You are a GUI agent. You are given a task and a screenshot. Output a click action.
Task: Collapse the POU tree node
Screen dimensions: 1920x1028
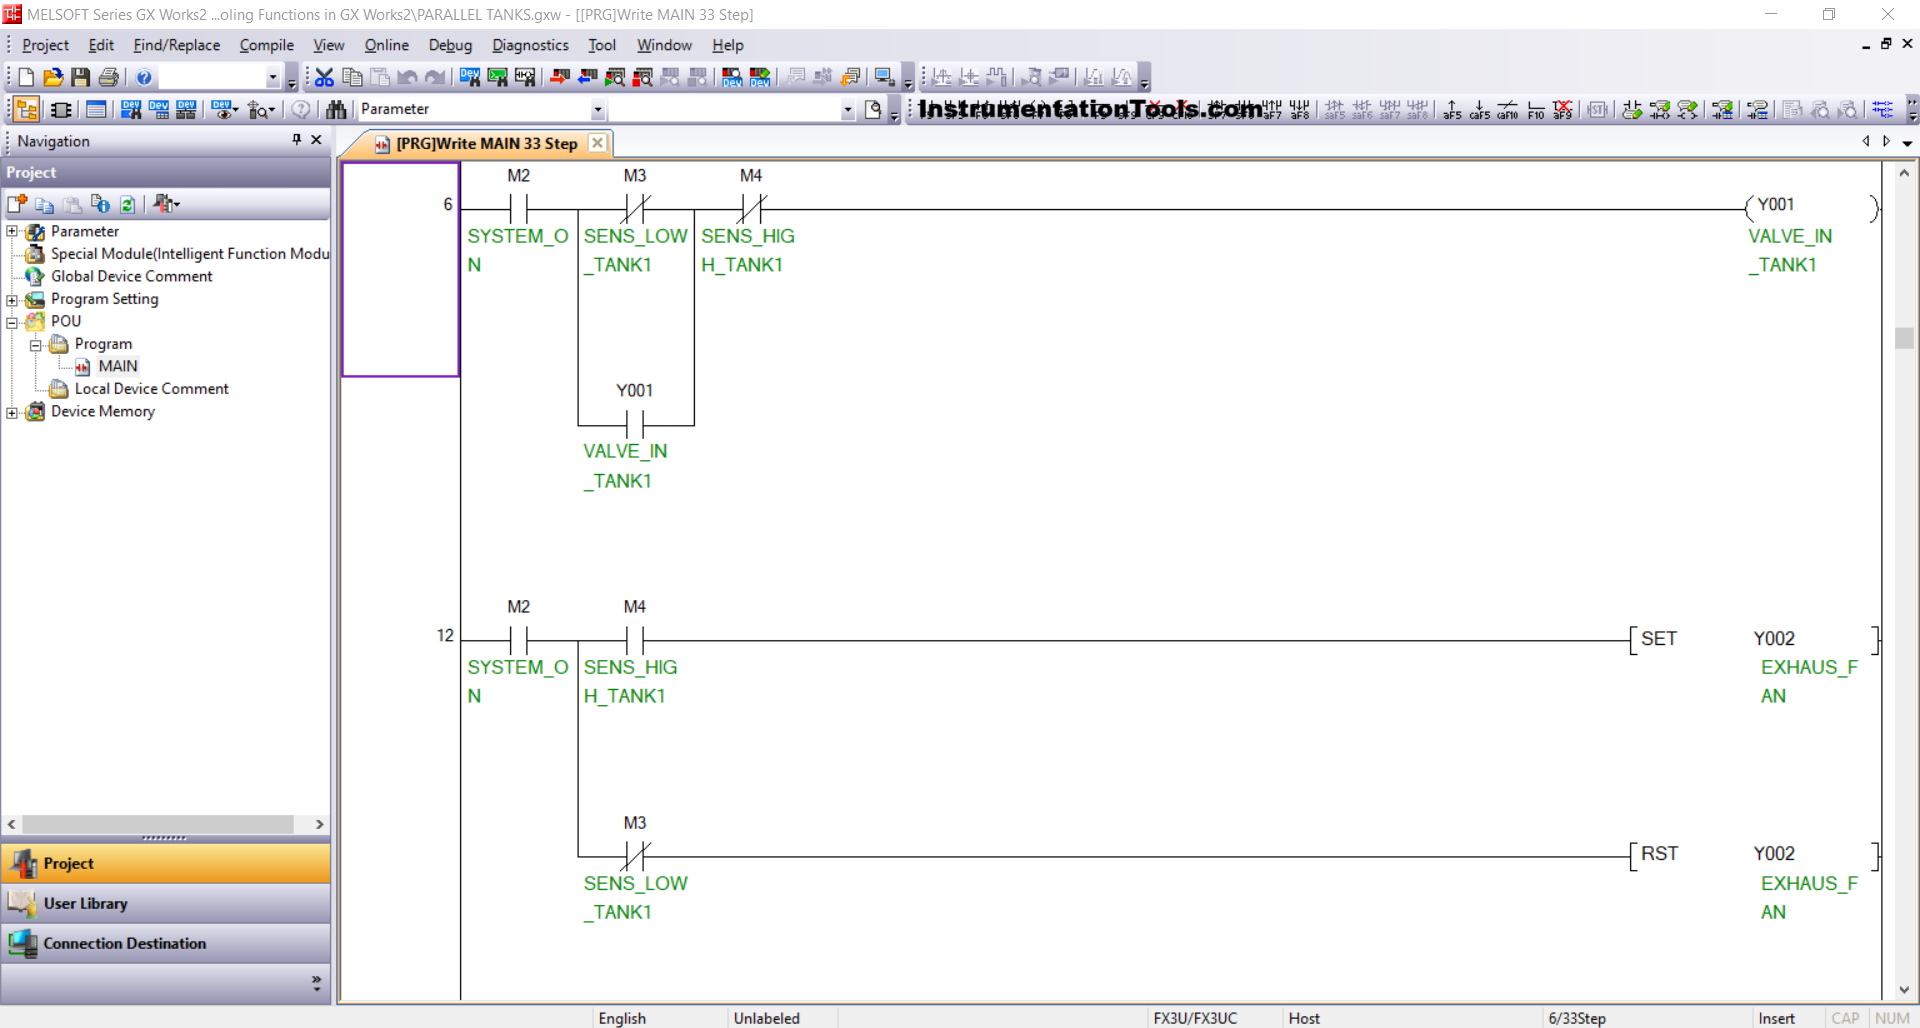[x=12, y=322]
